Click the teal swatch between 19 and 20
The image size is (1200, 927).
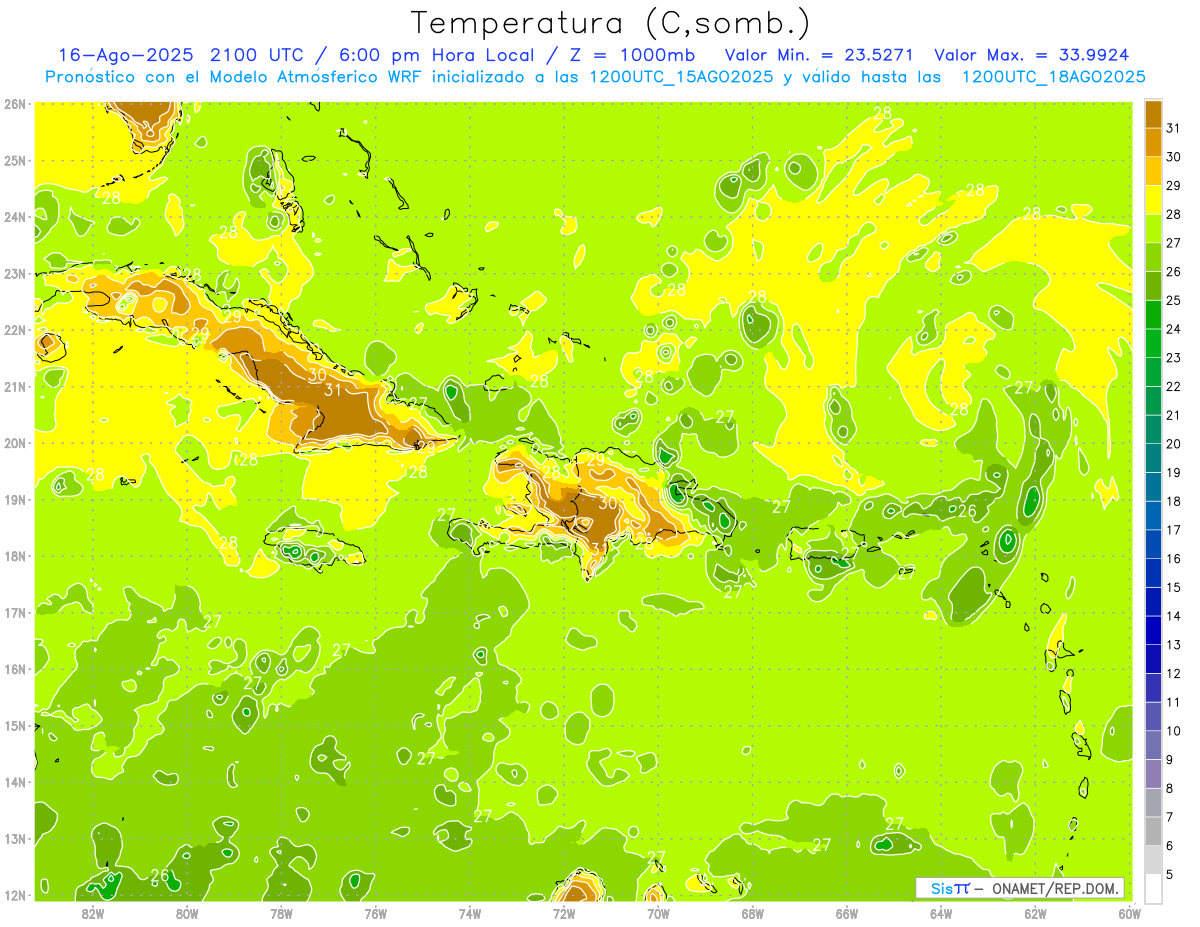pyautogui.click(x=1153, y=457)
